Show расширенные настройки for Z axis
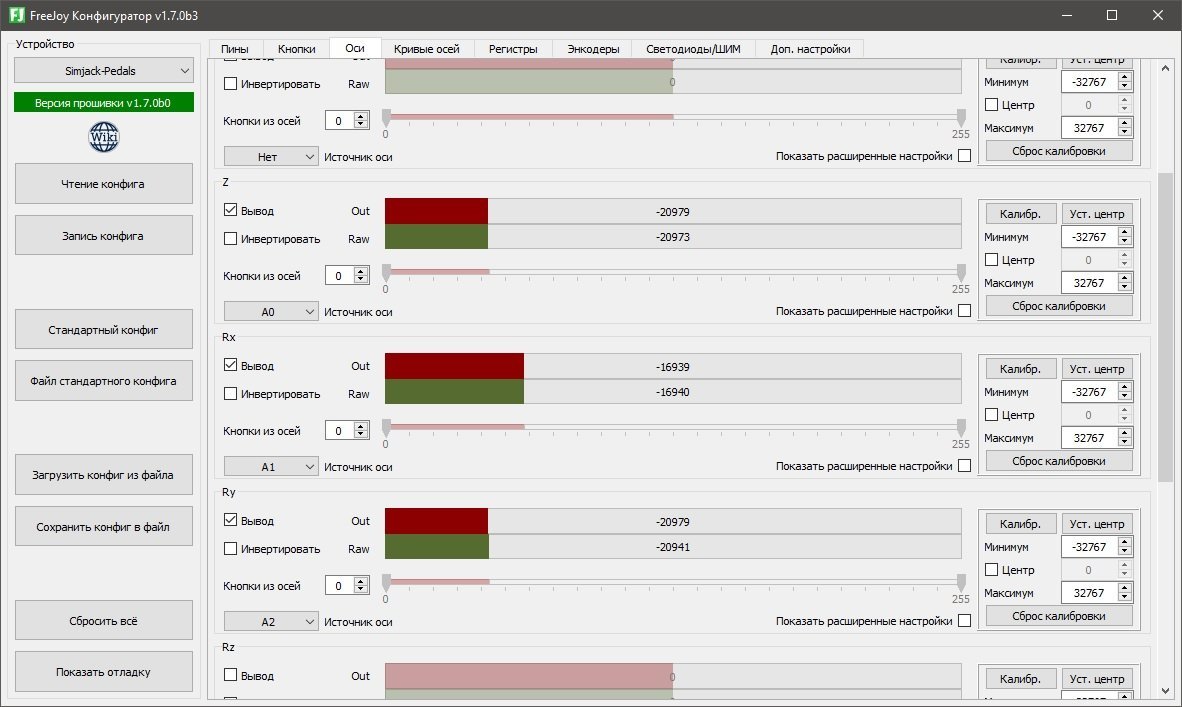The image size is (1182, 707). (964, 311)
